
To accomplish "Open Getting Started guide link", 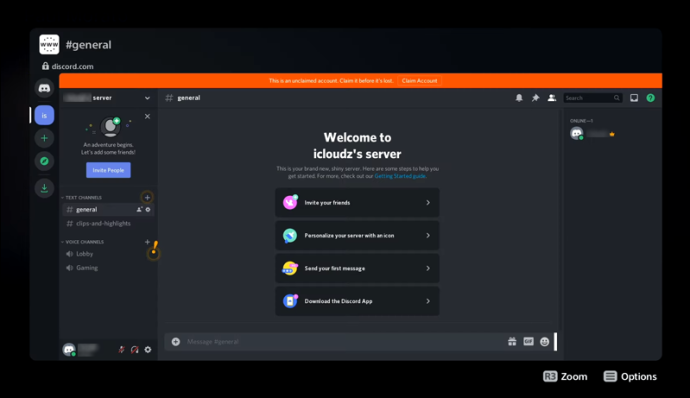I will pyautogui.click(x=400, y=176).
